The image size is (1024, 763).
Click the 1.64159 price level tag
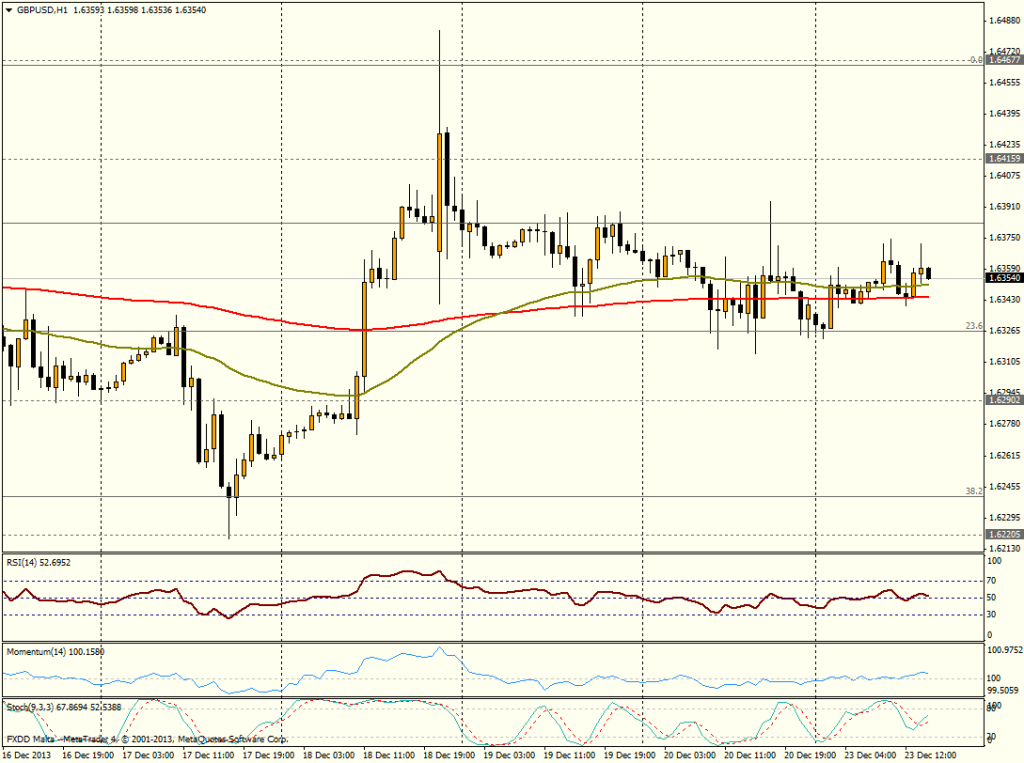point(1004,158)
